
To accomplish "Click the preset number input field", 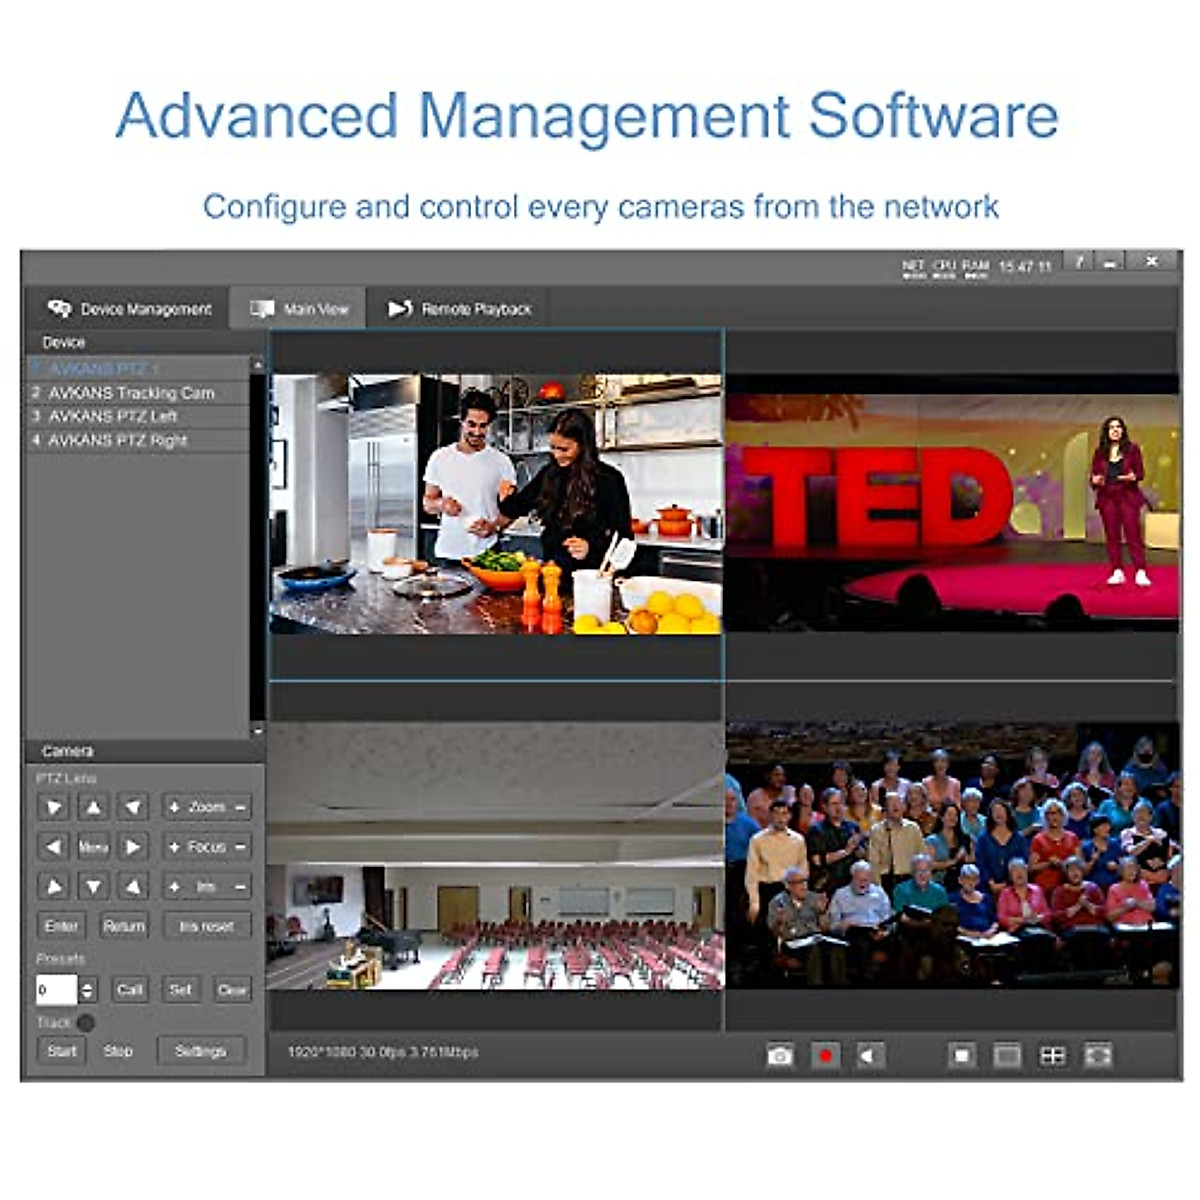I will coord(56,990).
